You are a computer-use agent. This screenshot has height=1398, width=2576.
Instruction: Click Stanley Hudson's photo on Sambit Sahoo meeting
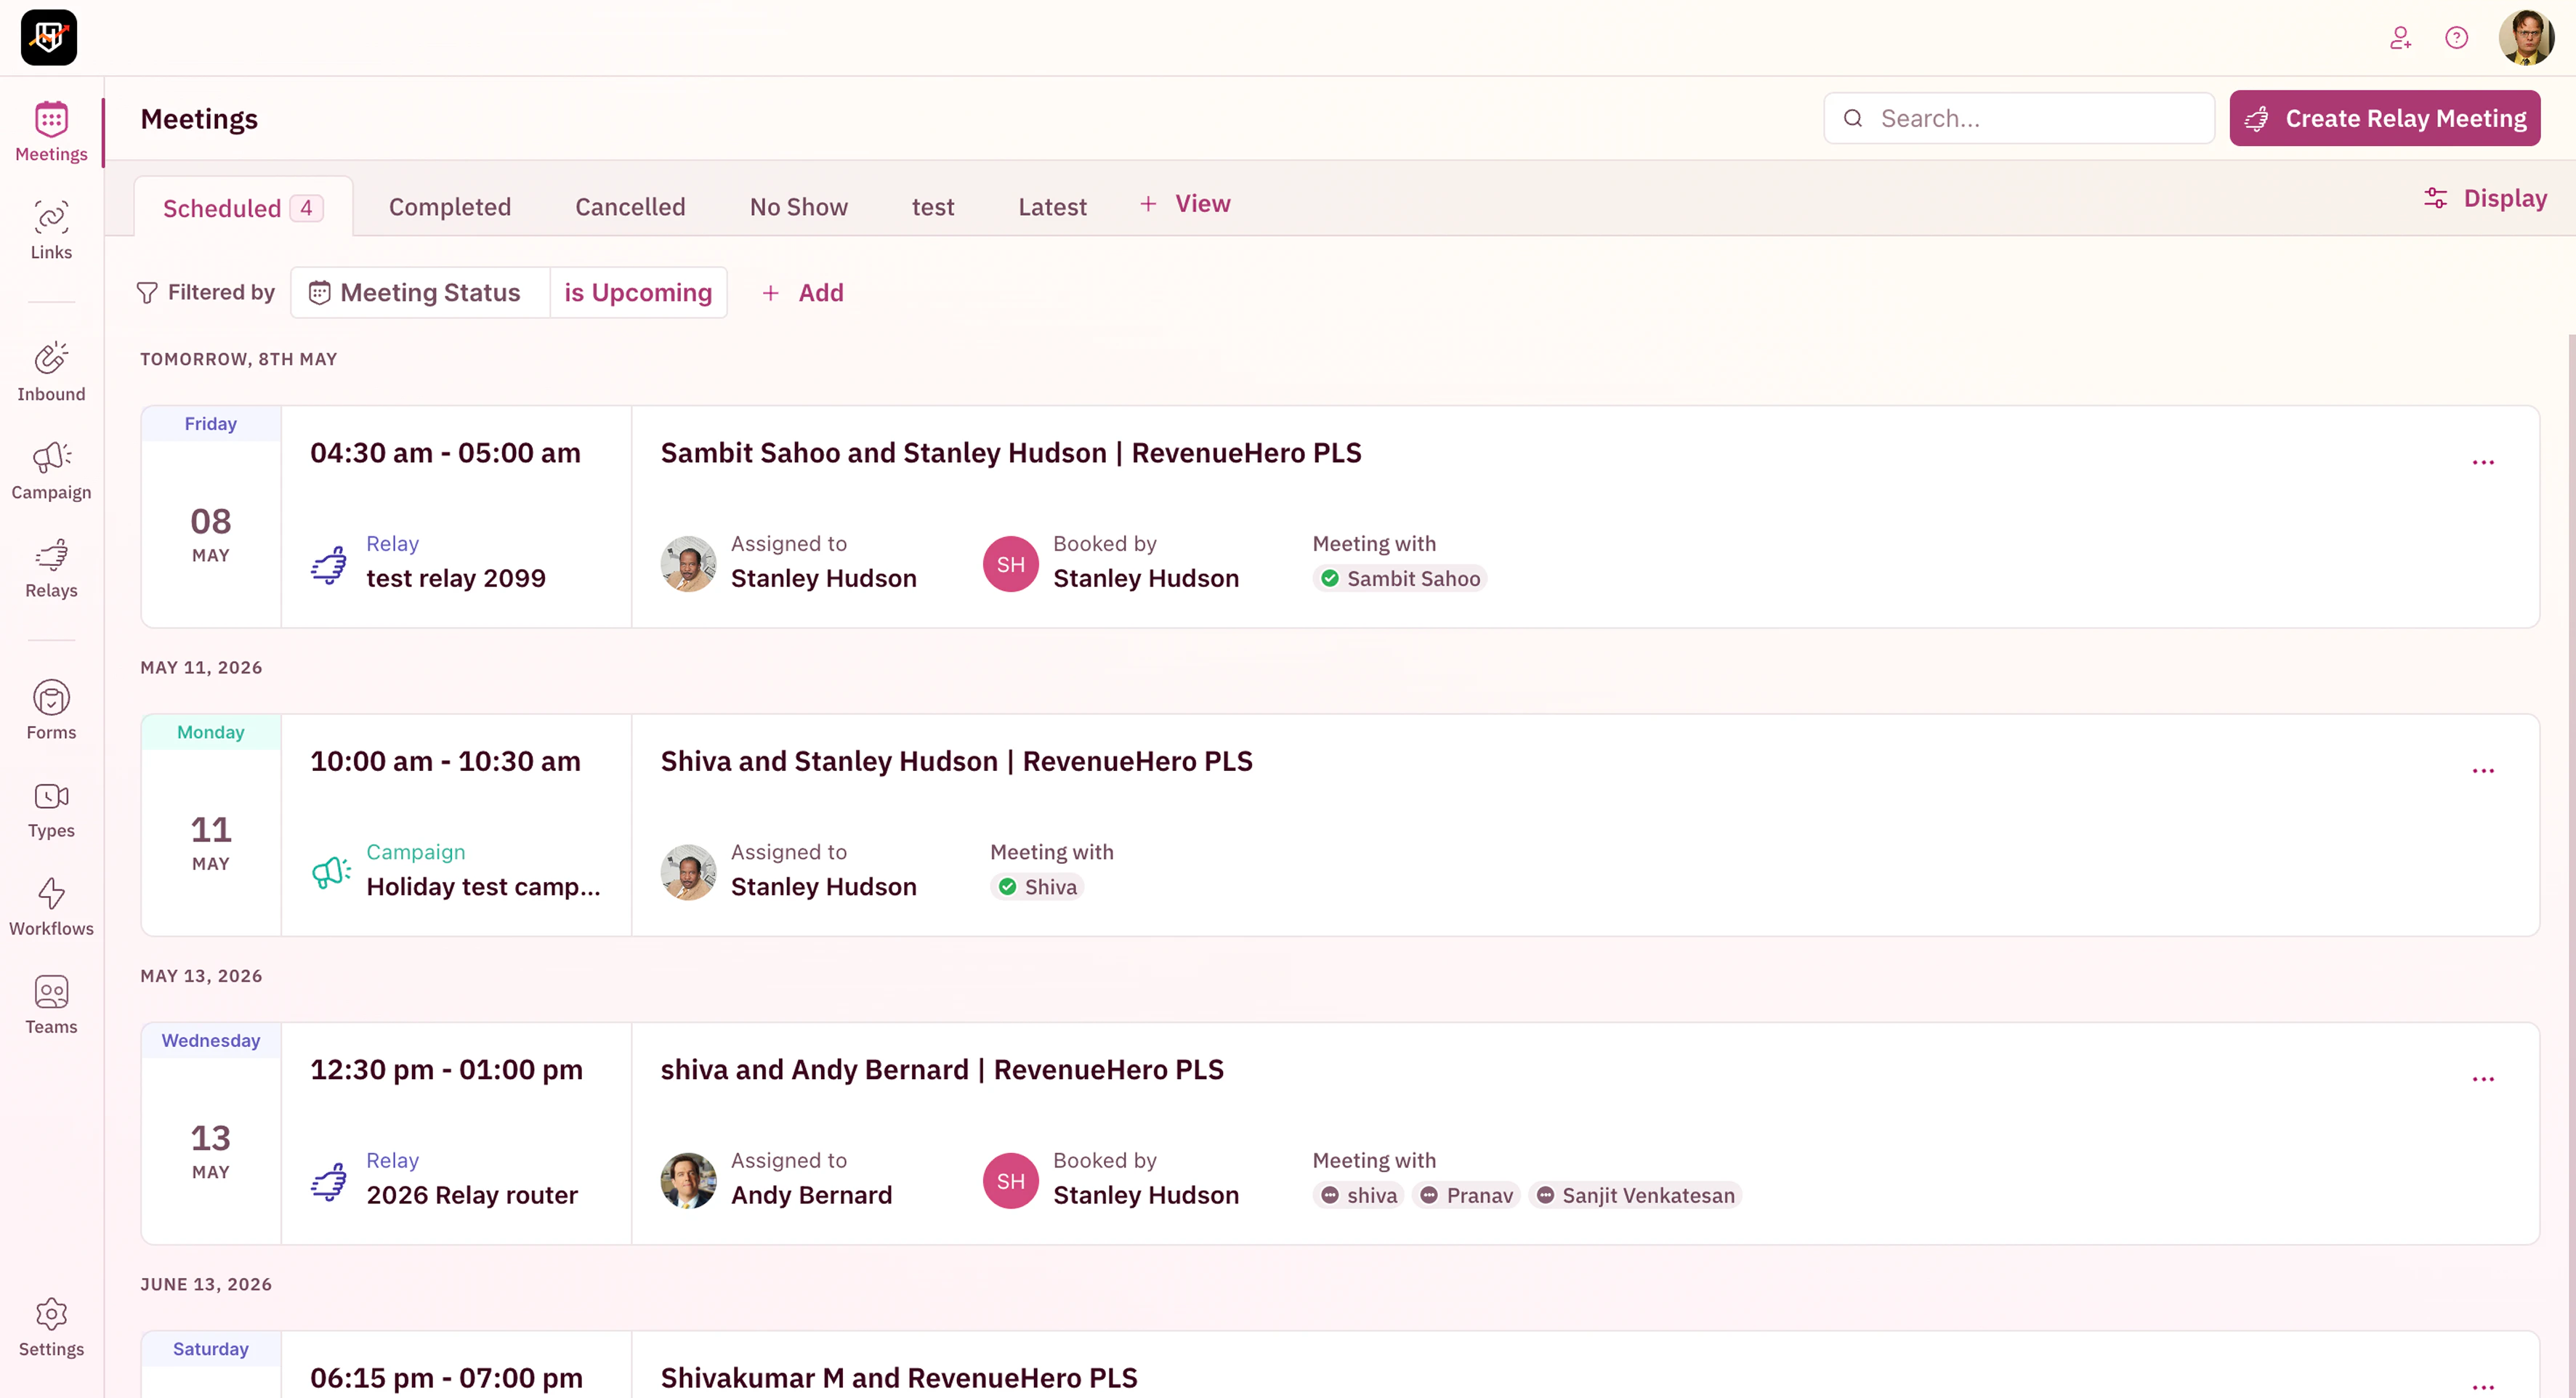coord(688,564)
